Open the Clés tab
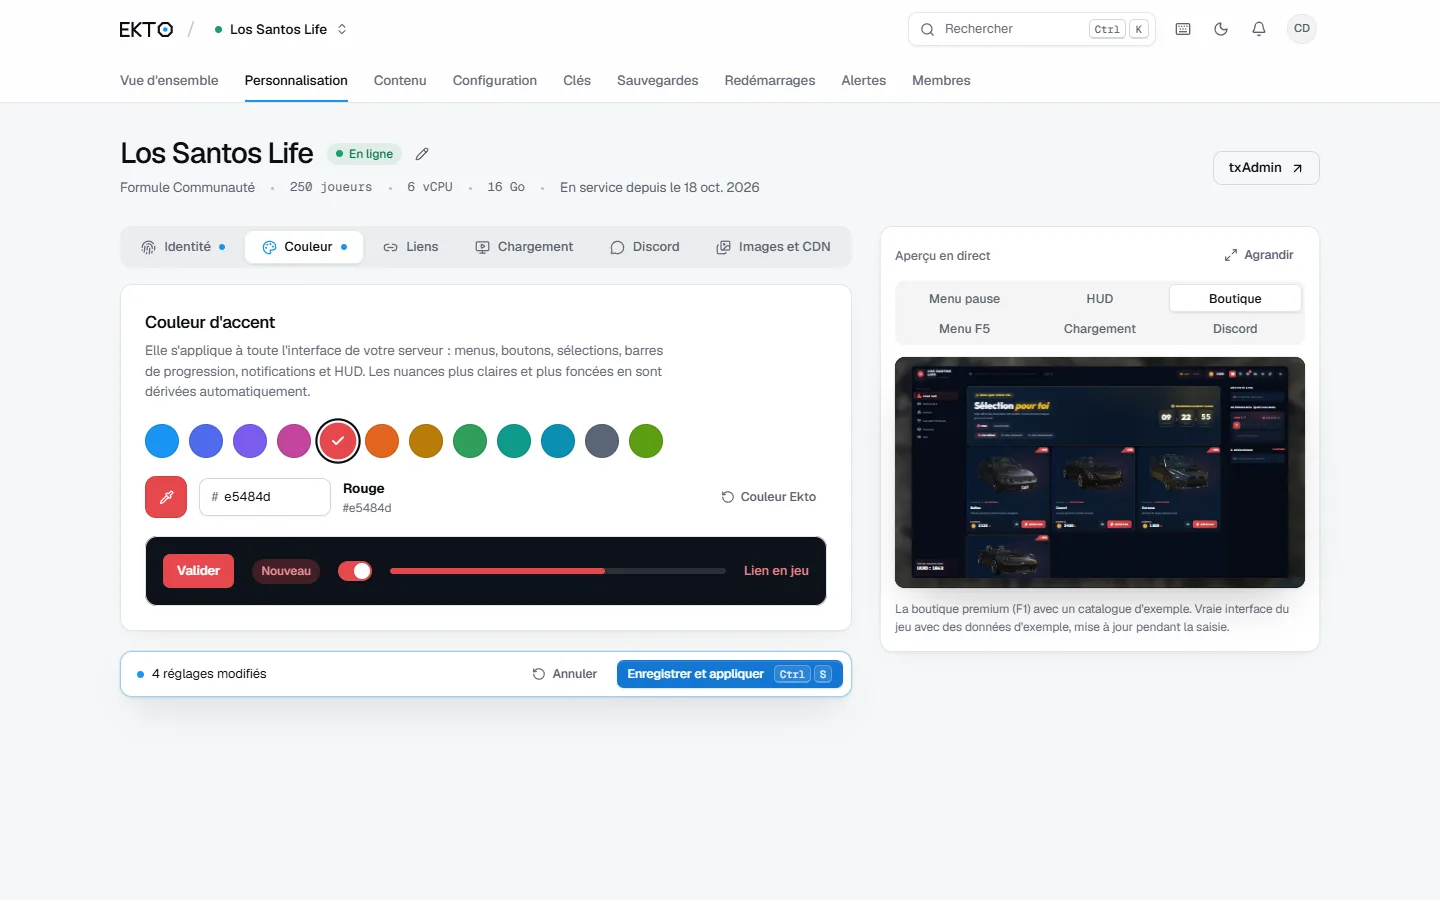This screenshot has height=900, width=1440. (x=577, y=81)
